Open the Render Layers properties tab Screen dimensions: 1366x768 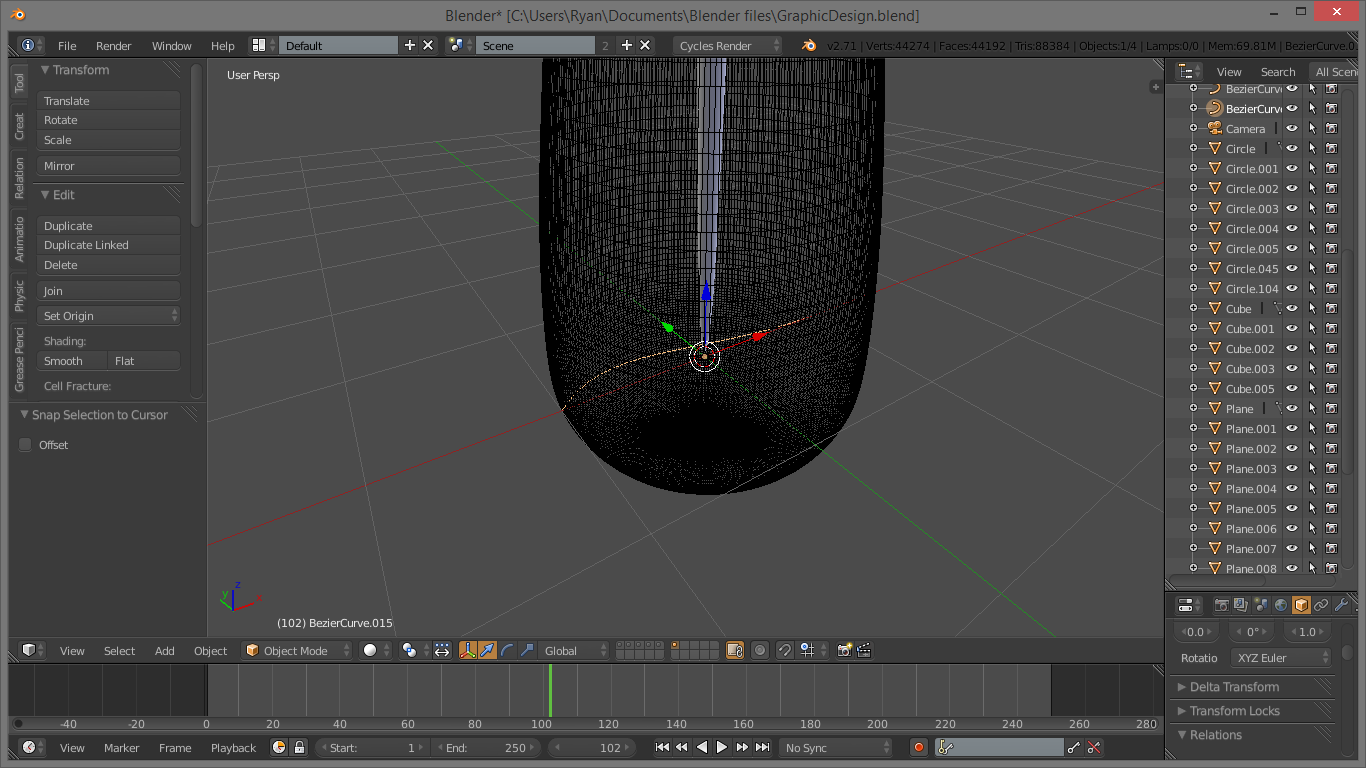(x=1241, y=605)
